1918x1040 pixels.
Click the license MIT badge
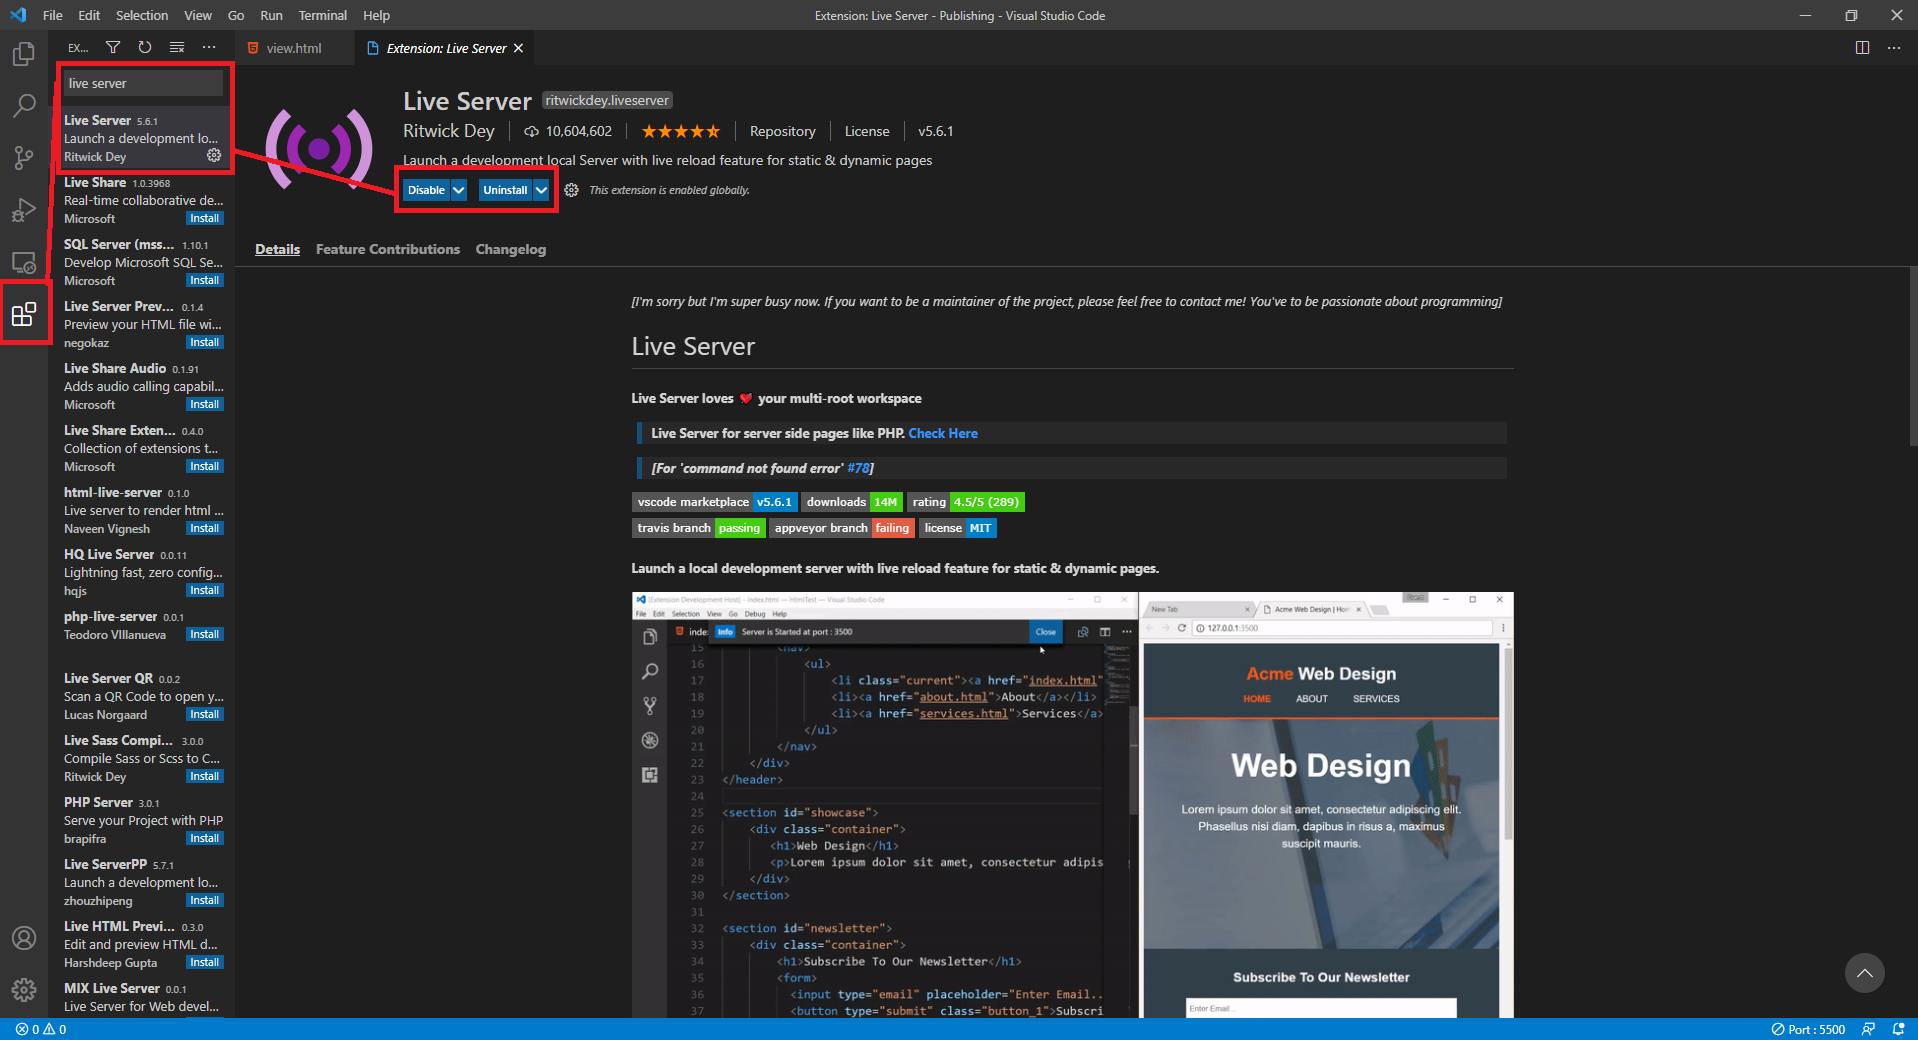pos(958,528)
